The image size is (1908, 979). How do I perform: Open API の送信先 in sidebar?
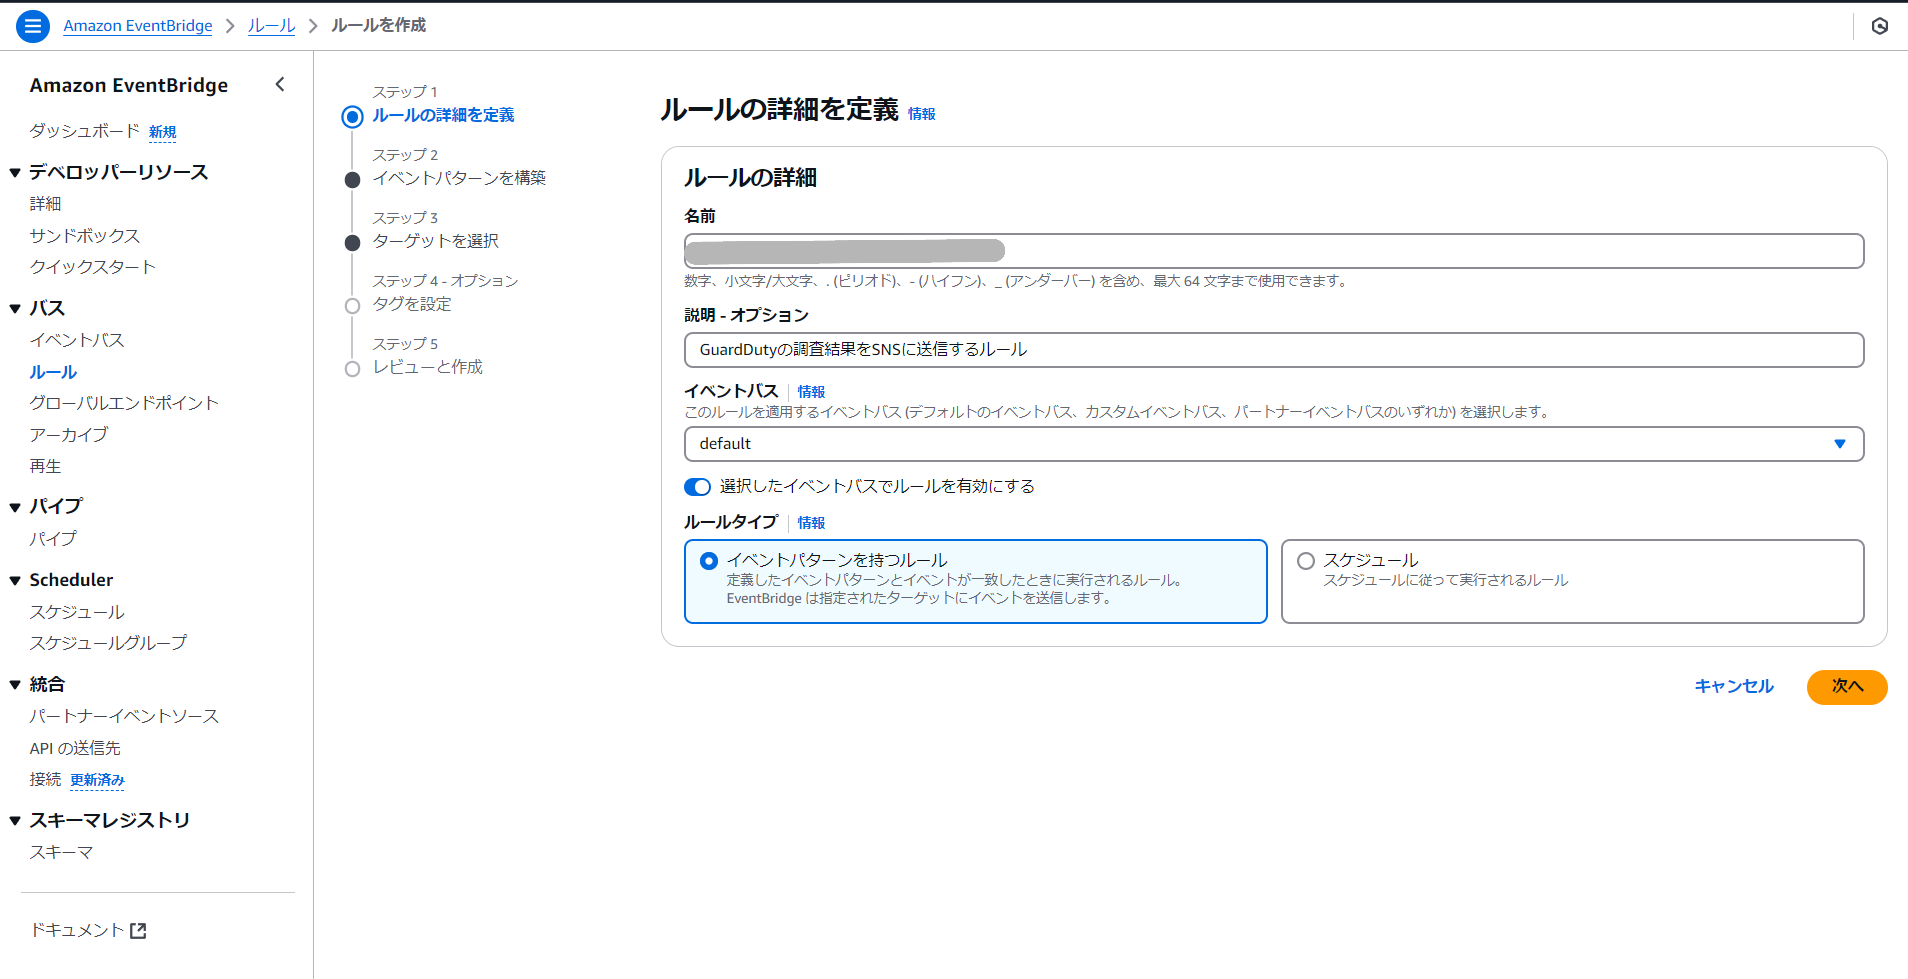coord(75,748)
